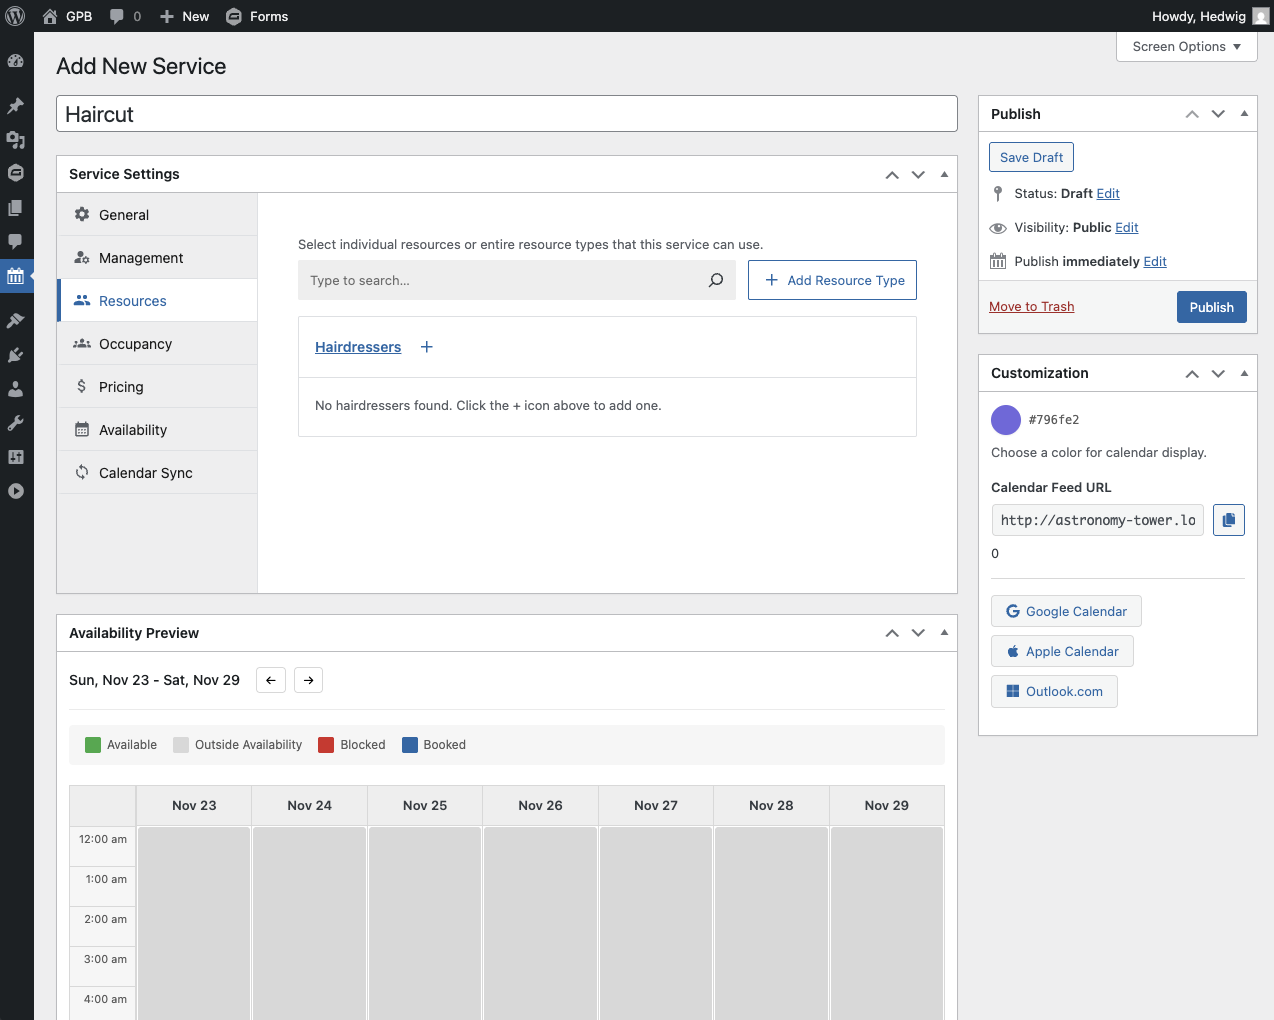Image resolution: width=1274 pixels, height=1020 pixels.
Task: Click the search magnifier icon
Action: (x=716, y=281)
